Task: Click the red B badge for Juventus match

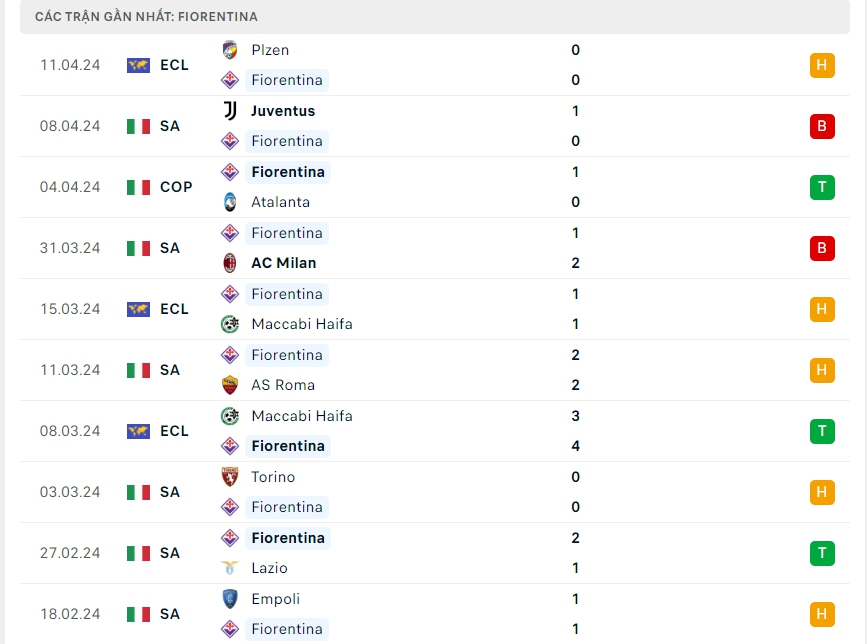Action: (x=822, y=126)
